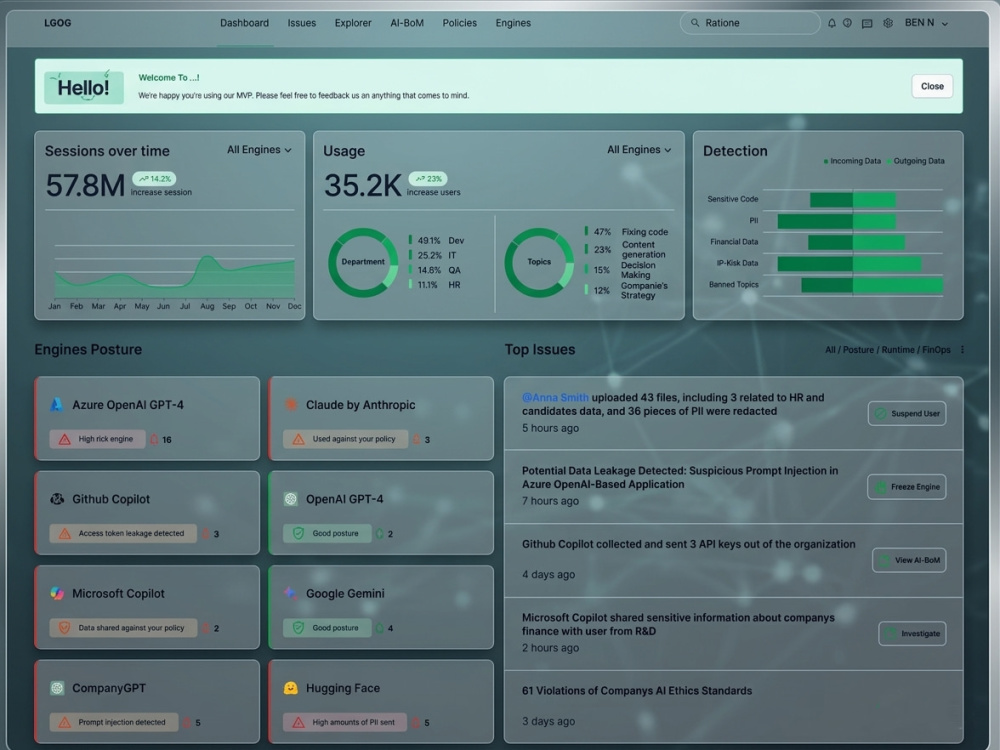Screen dimensions: 1000x750
Task: Click the PII incoming data bar
Action: point(815,221)
